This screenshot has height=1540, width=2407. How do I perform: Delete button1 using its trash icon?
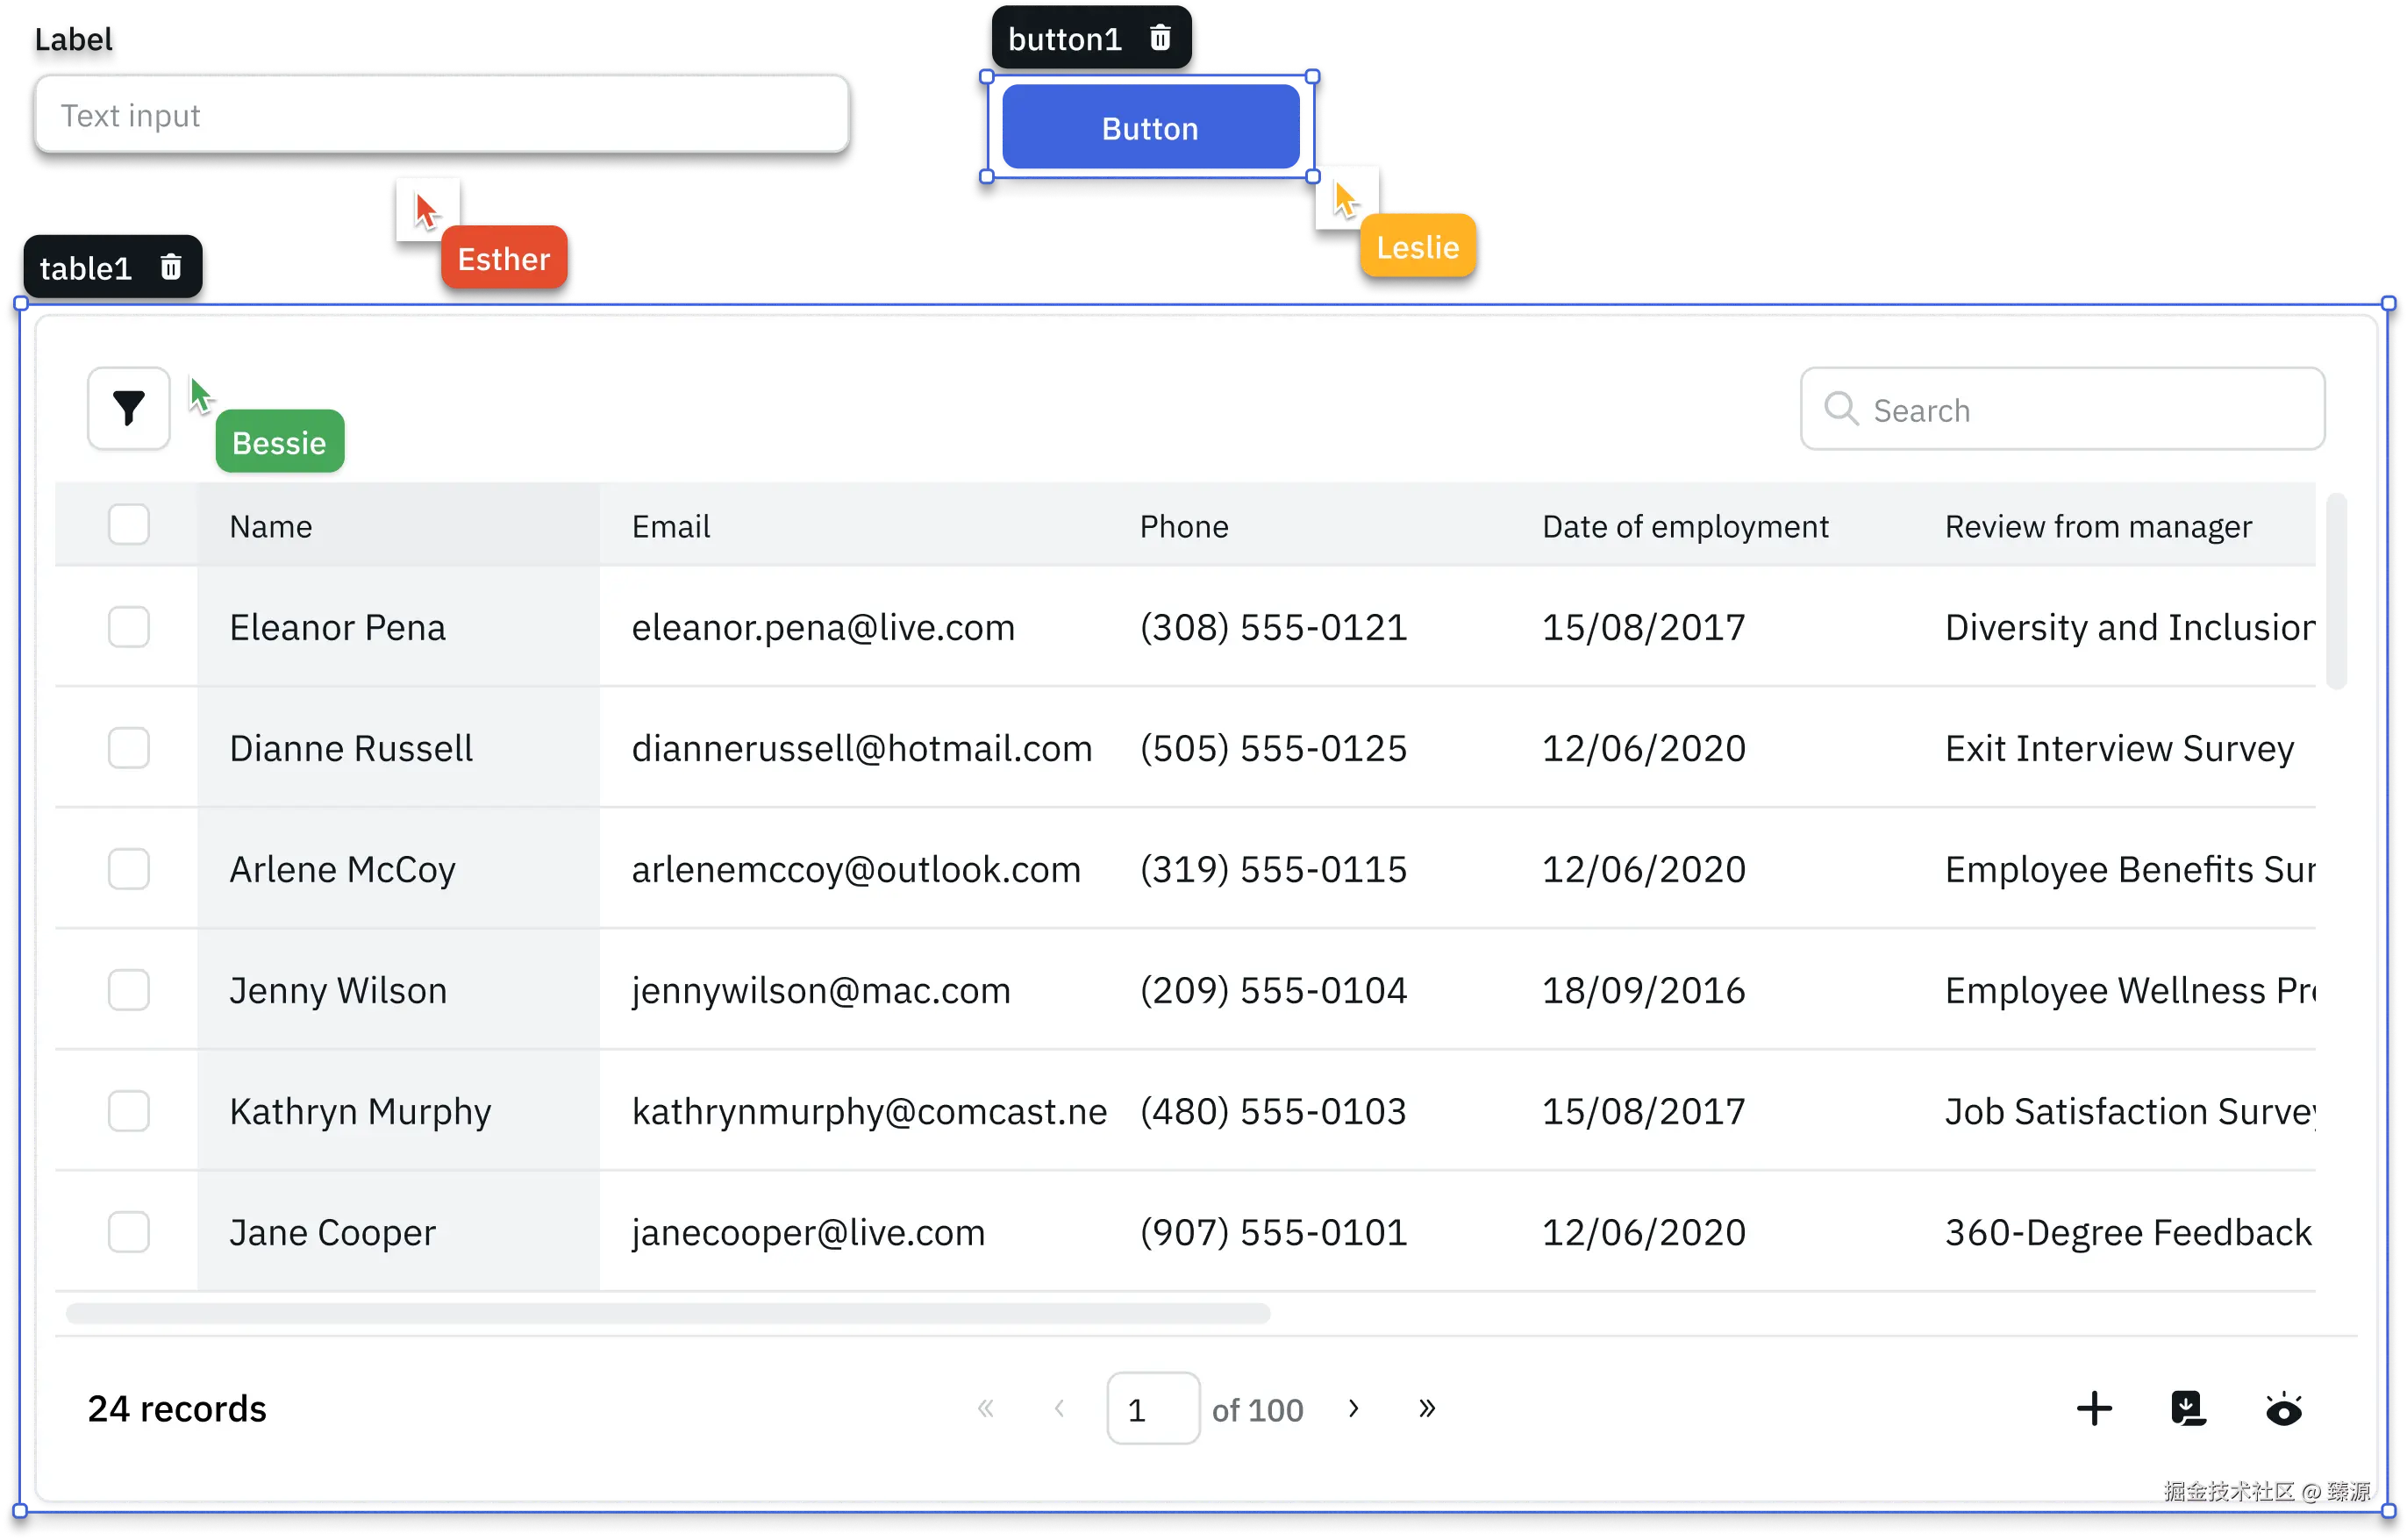coord(1160,38)
